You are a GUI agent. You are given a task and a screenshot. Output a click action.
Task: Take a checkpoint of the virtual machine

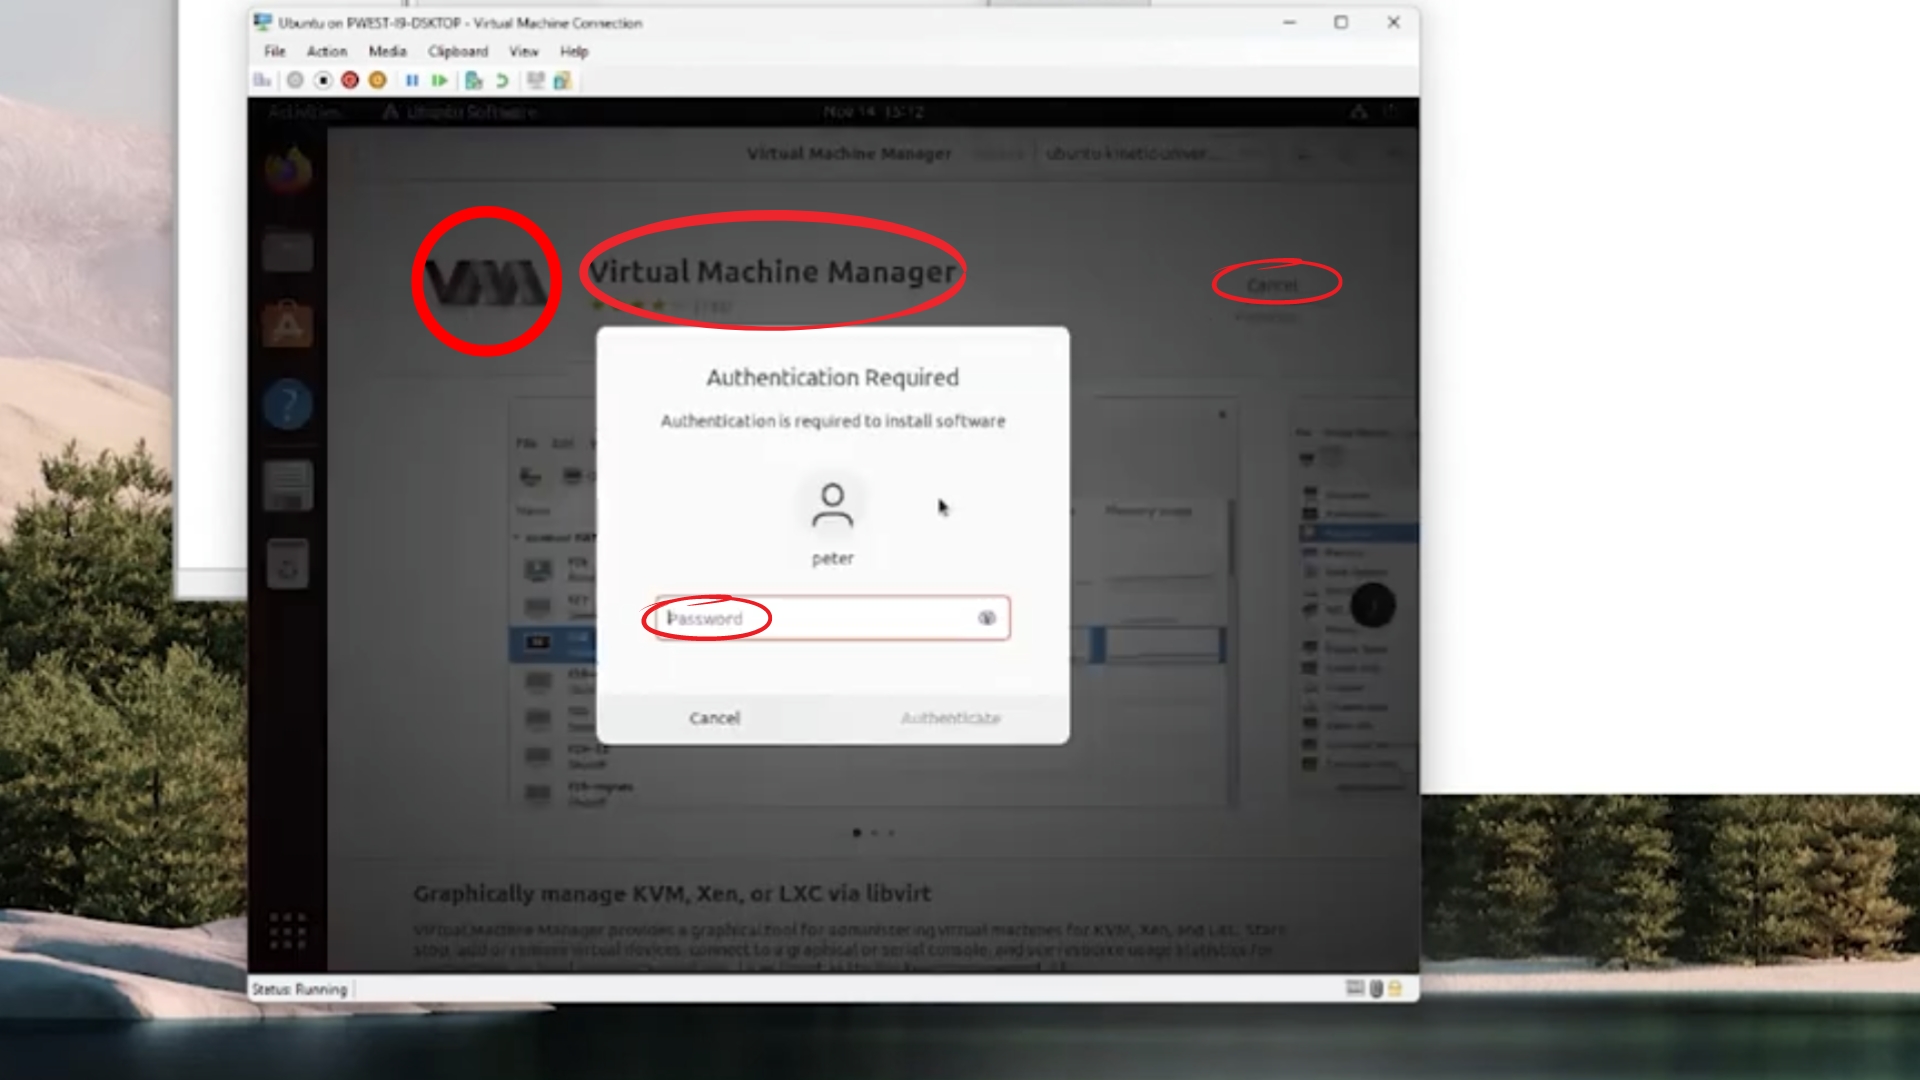tap(474, 81)
